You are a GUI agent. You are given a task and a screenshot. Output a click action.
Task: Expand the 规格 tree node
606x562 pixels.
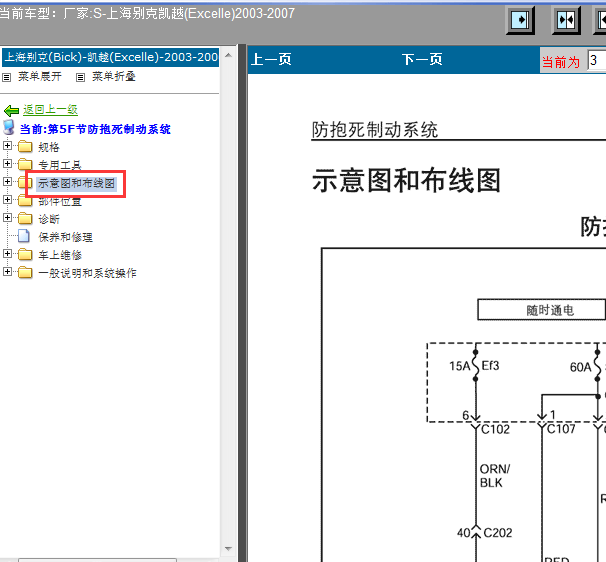click(7, 145)
